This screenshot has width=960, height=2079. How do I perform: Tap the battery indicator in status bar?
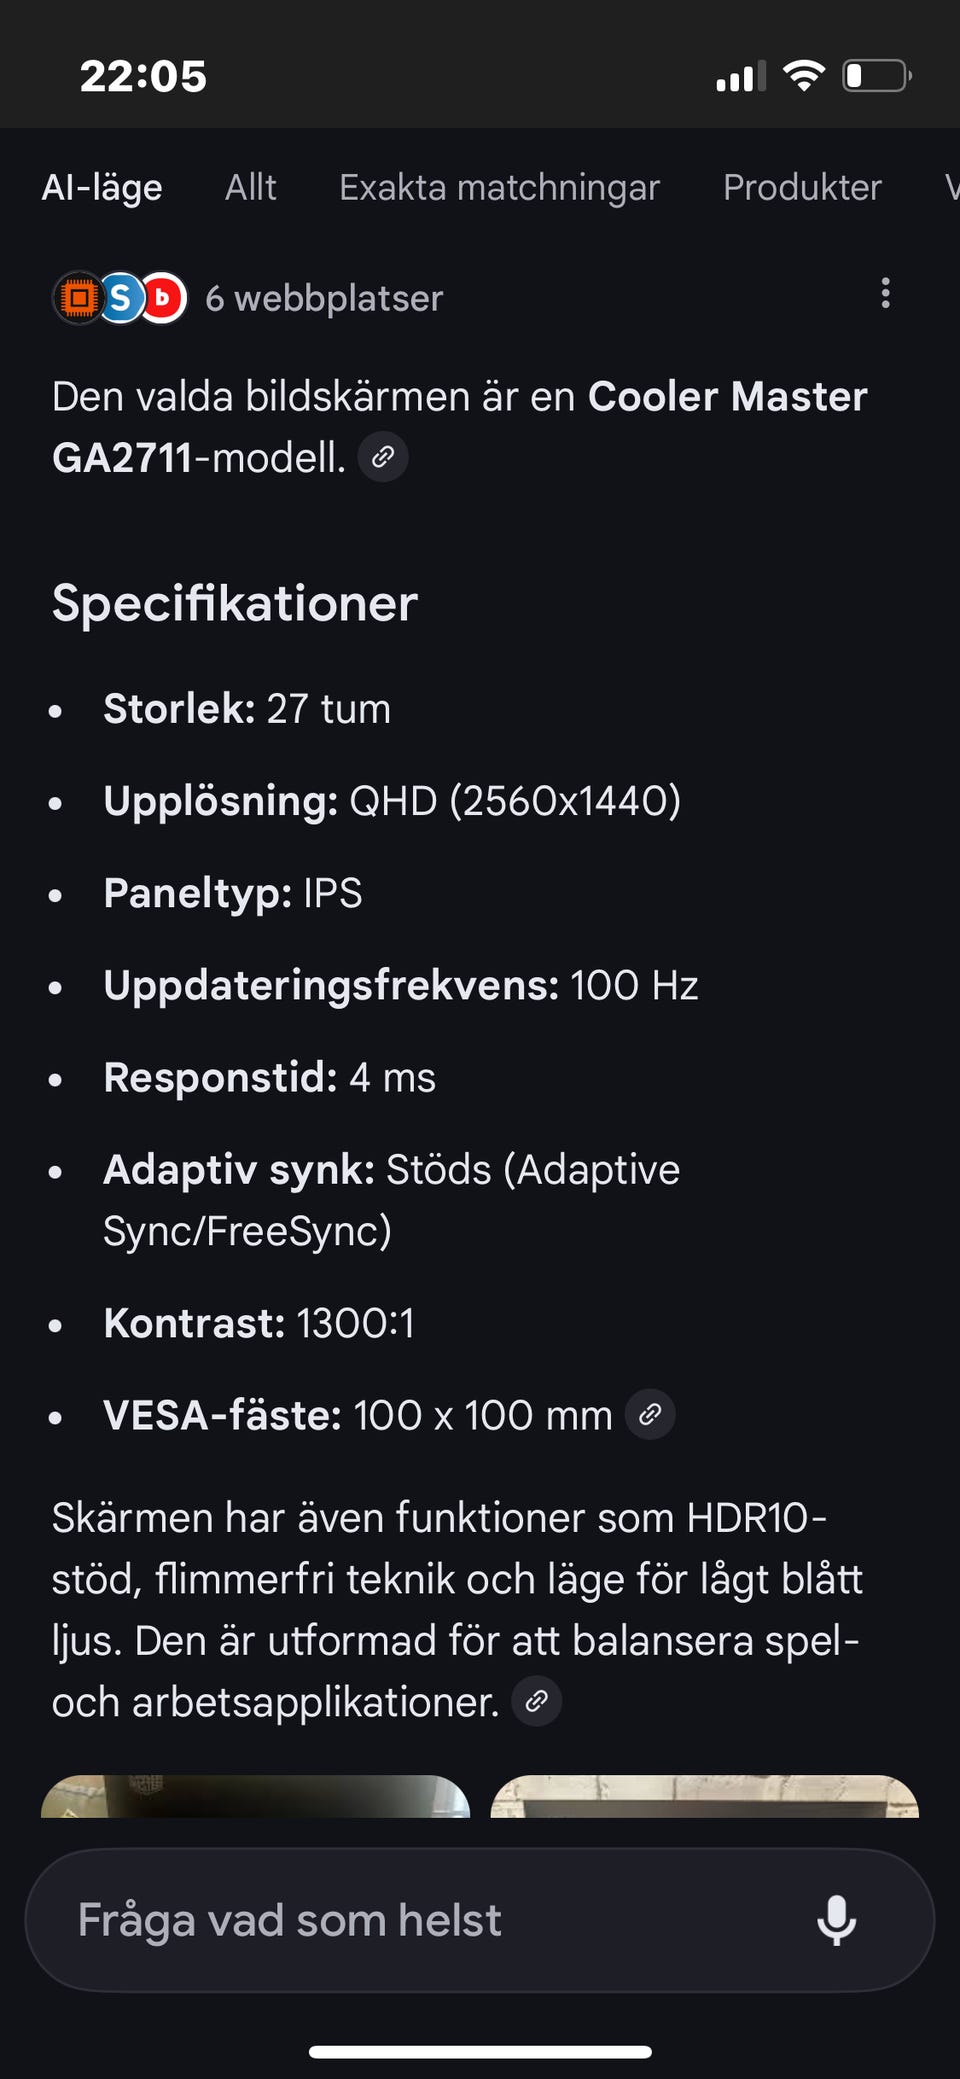[876, 76]
